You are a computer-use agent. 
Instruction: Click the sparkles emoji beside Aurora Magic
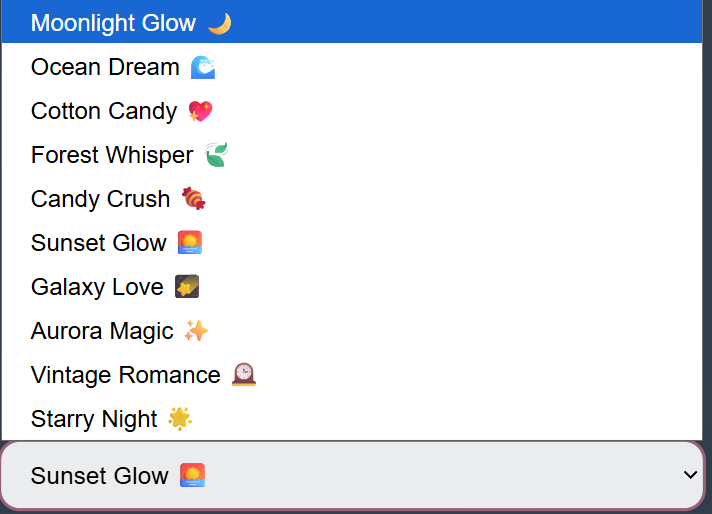tap(196, 331)
